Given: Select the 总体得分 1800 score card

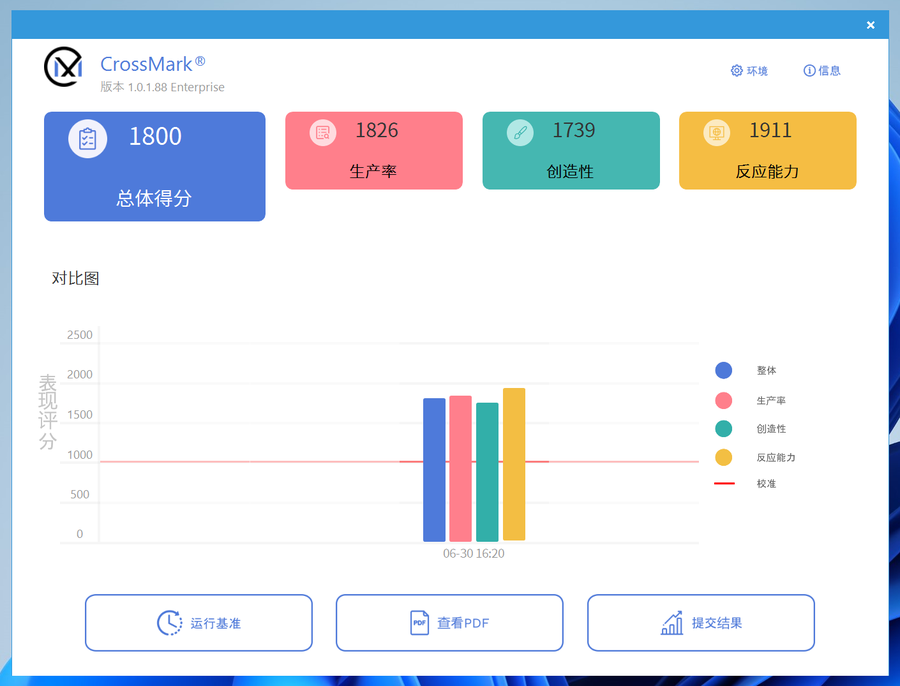Looking at the screenshot, I should coord(154,166).
